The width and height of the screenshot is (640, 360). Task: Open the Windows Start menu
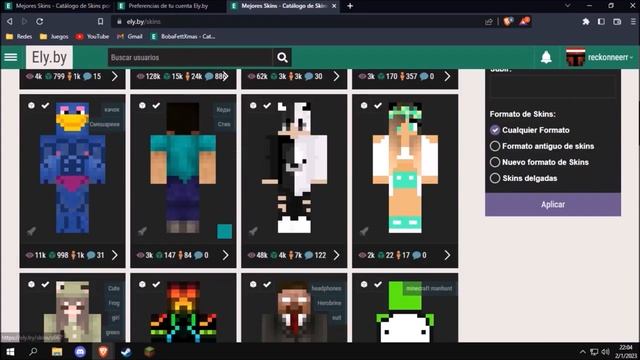click(10, 351)
